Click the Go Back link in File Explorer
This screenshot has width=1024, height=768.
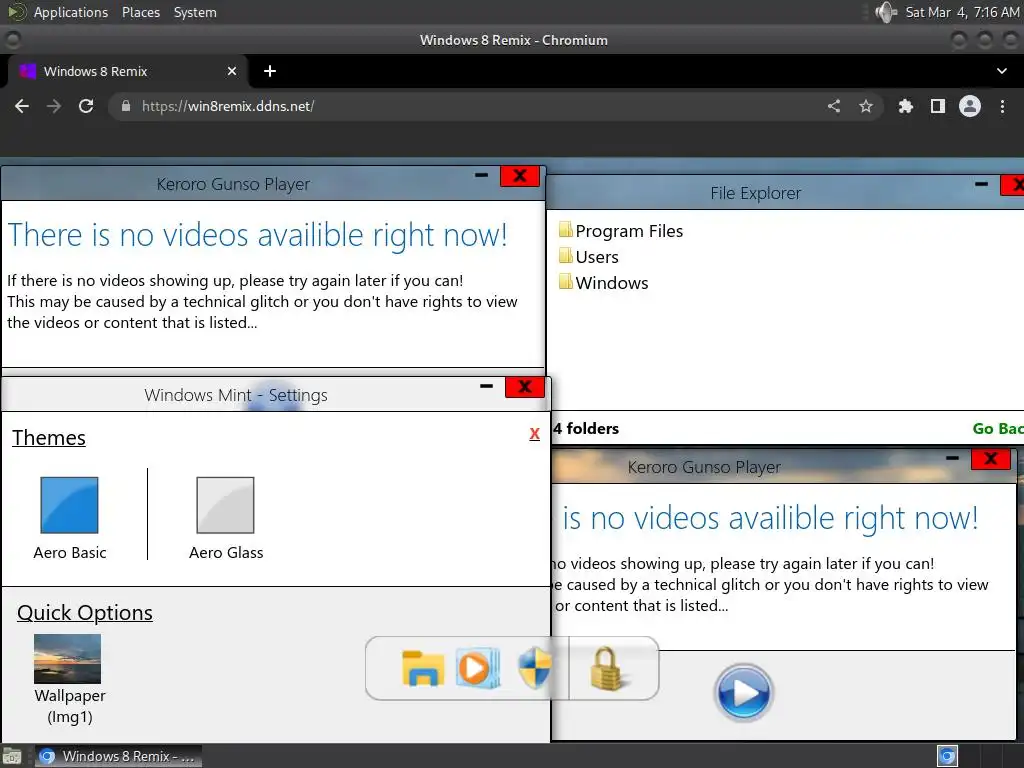point(998,428)
